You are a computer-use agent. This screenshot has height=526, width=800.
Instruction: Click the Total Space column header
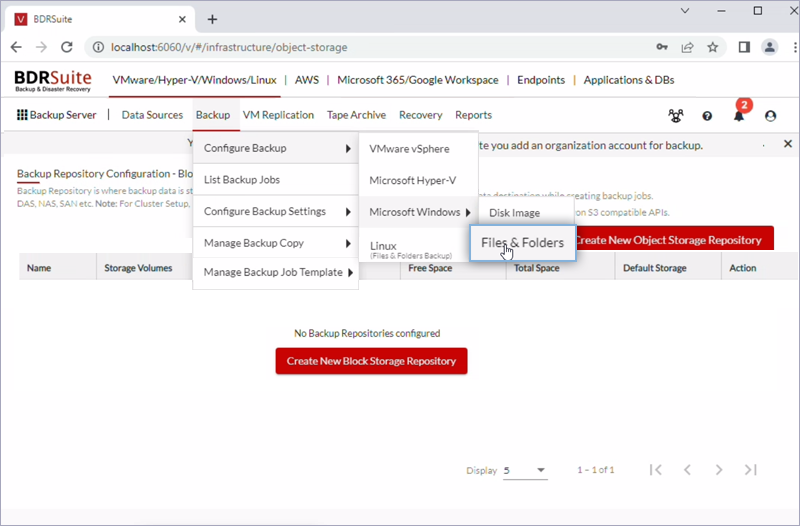click(x=536, y=268)
